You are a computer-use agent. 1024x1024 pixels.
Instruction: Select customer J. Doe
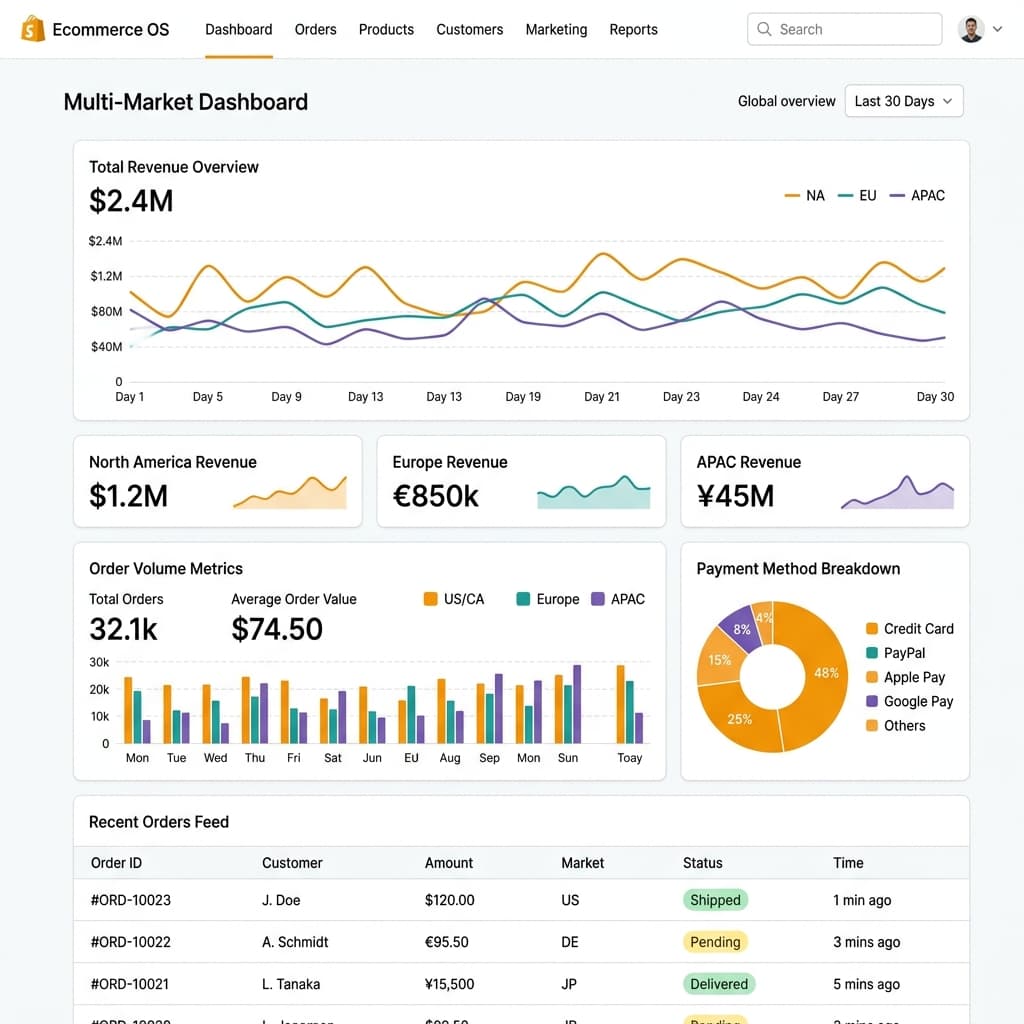281,900
